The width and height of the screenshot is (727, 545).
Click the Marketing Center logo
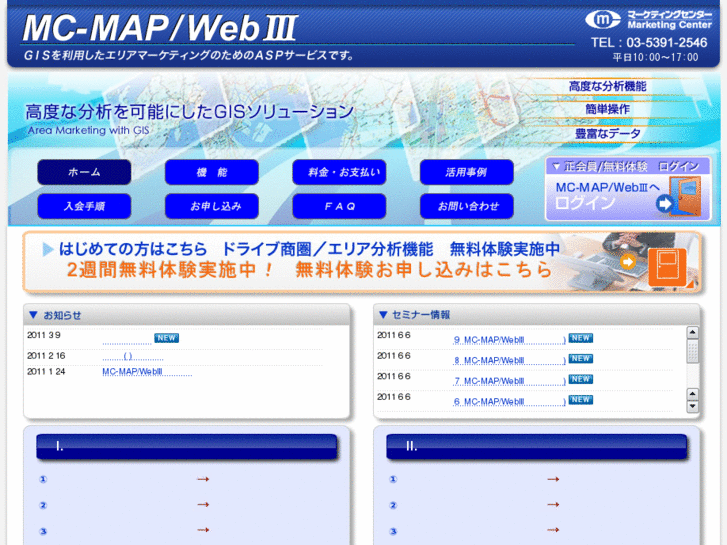648,19
